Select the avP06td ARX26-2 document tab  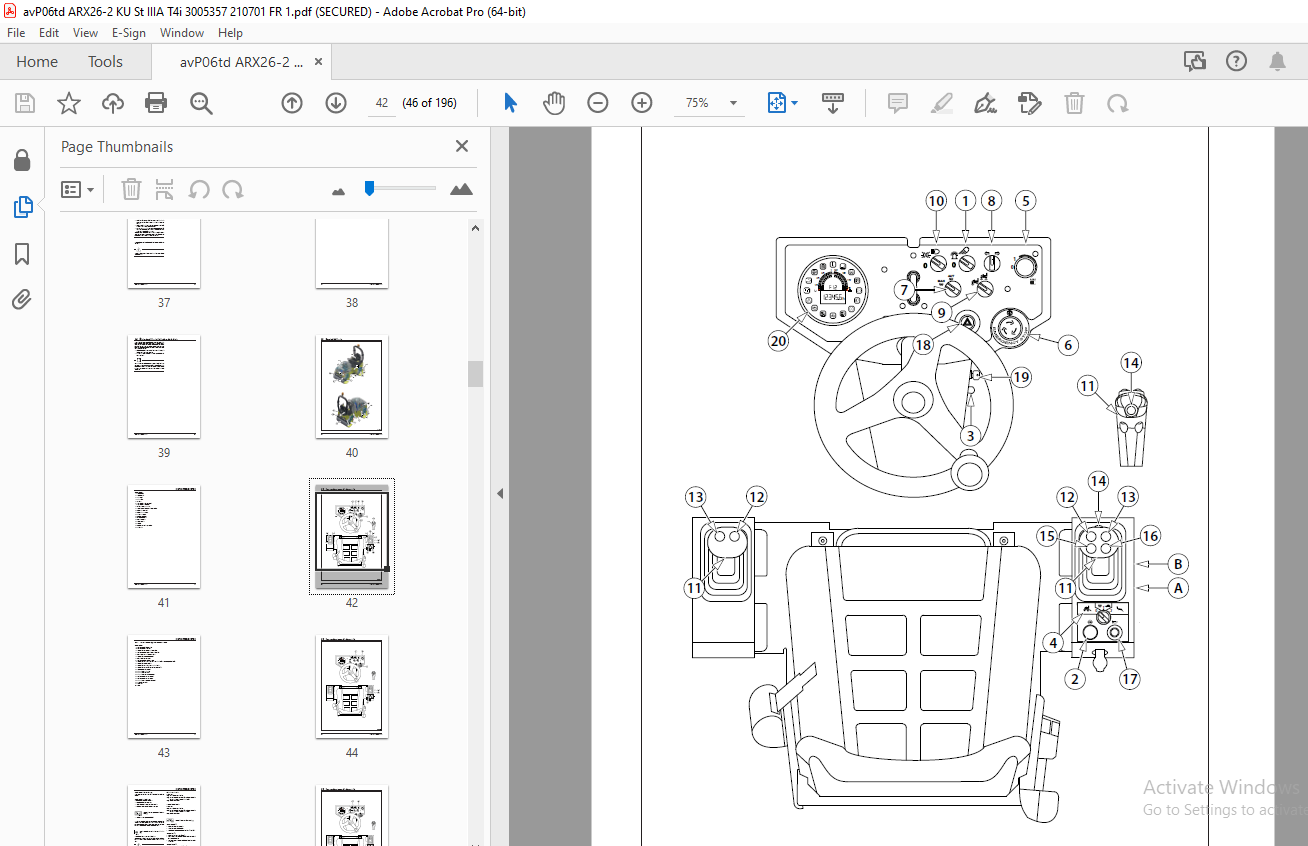pos(241,62)
